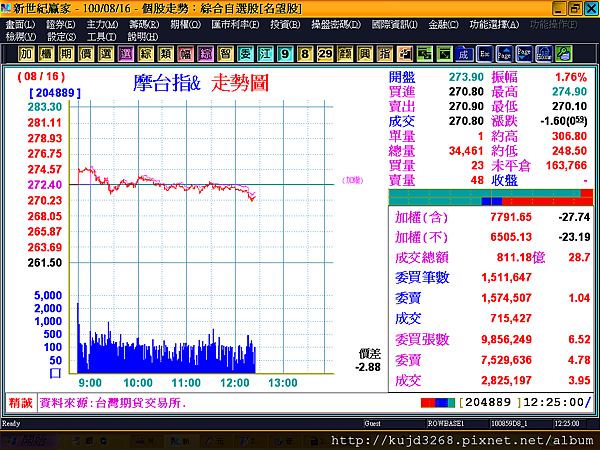The height and width of the screenshot is (450, 600).
Task: Click the 最高 value 274.90
Action: click(569, 92)
